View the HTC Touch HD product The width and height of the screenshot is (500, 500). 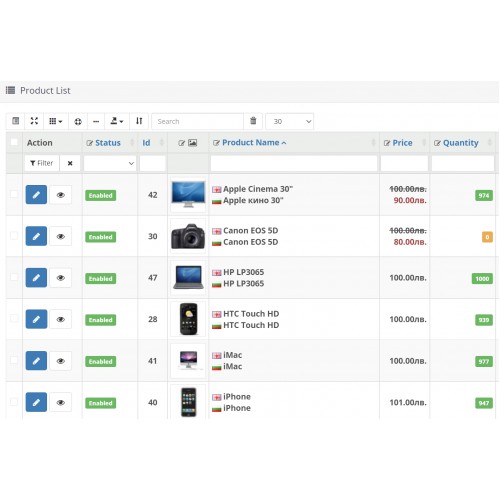click(60, 319)
